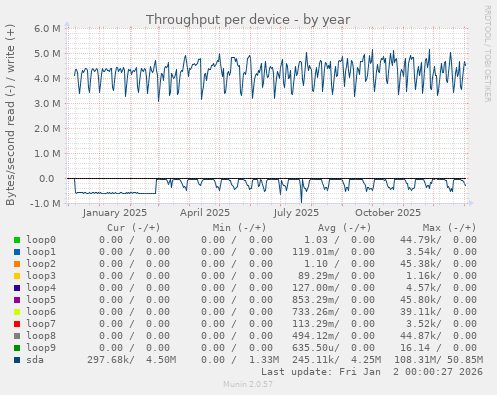Select the loop5 legend label

(41, 300)
